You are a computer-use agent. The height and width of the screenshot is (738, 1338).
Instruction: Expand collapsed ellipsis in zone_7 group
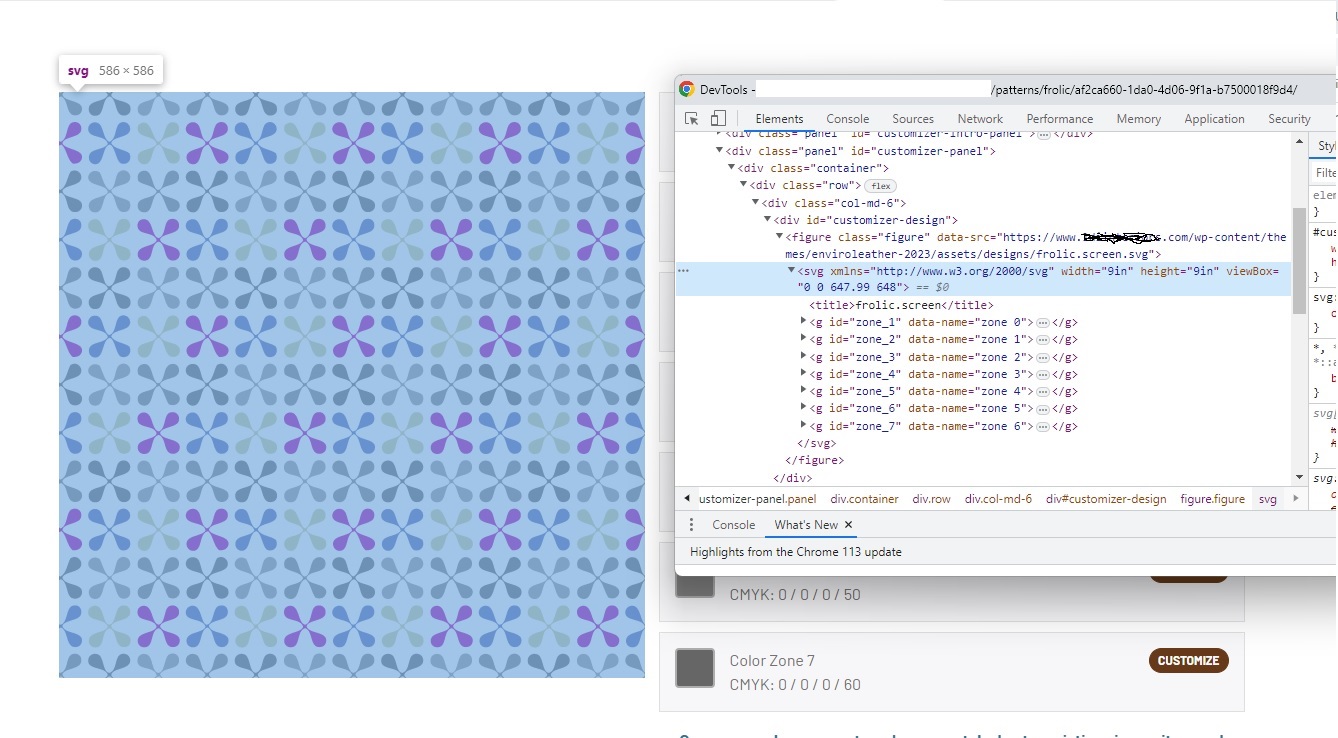tap(1042, 426)
